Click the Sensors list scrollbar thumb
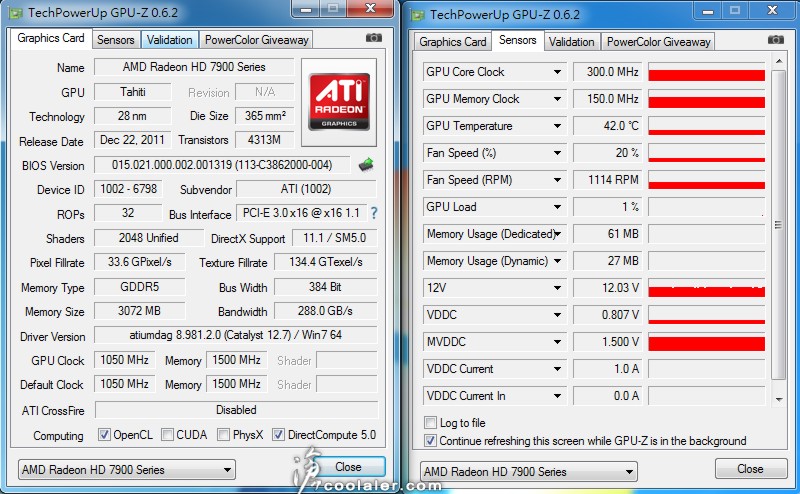 (x=779, y=225)
